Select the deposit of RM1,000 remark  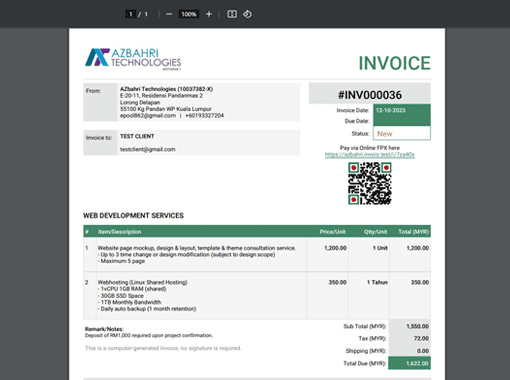click(x=149, y=335)
